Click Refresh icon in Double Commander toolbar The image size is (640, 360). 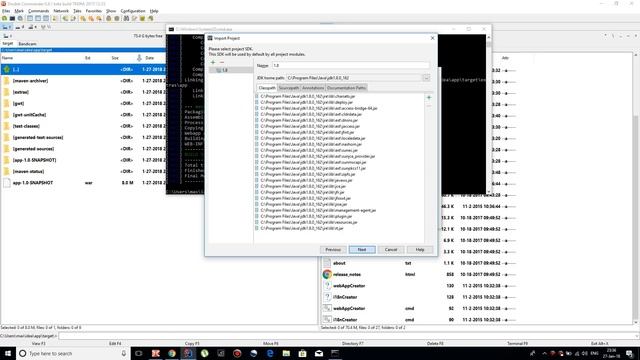4,18
